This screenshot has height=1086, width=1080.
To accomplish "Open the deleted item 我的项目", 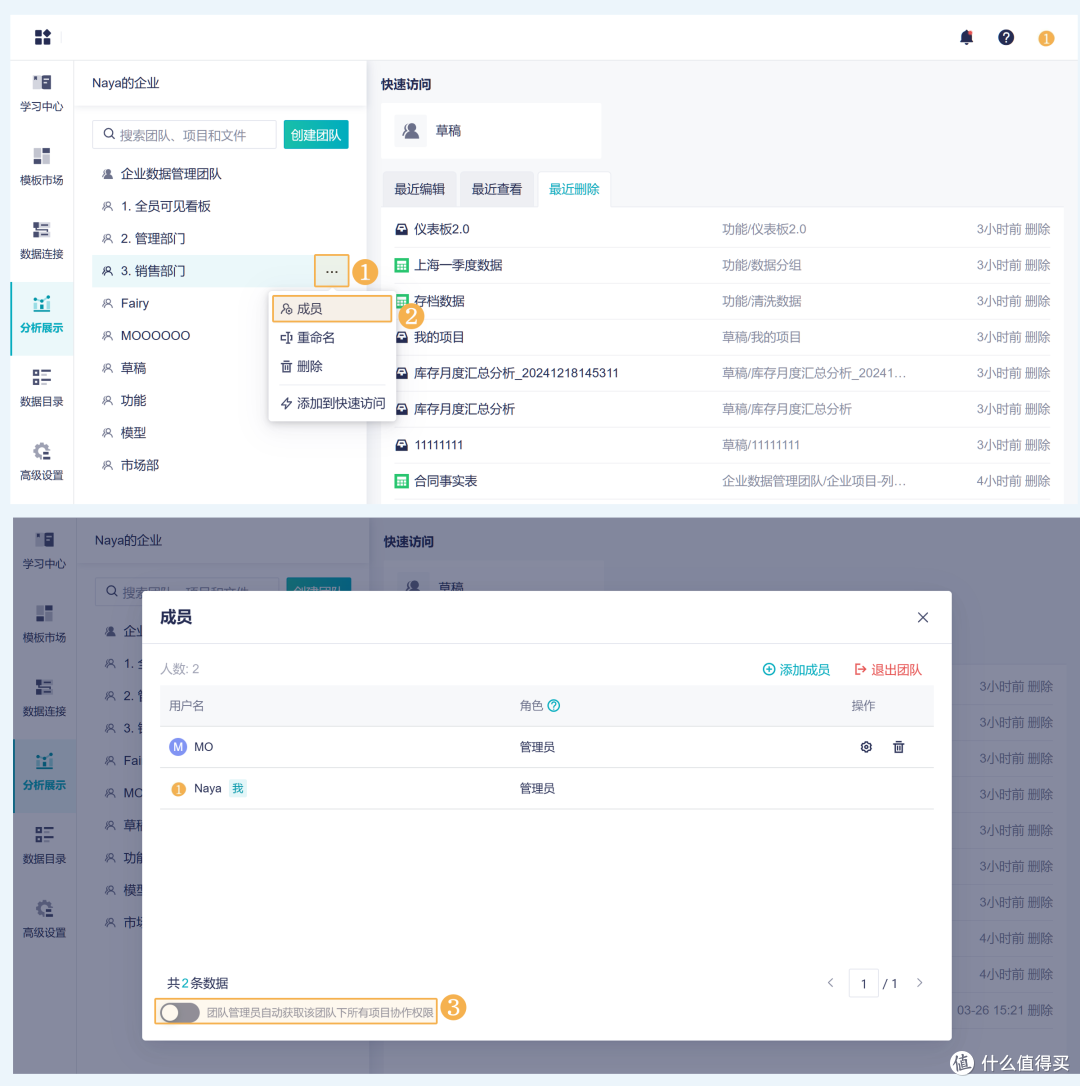I will (439, 337).
